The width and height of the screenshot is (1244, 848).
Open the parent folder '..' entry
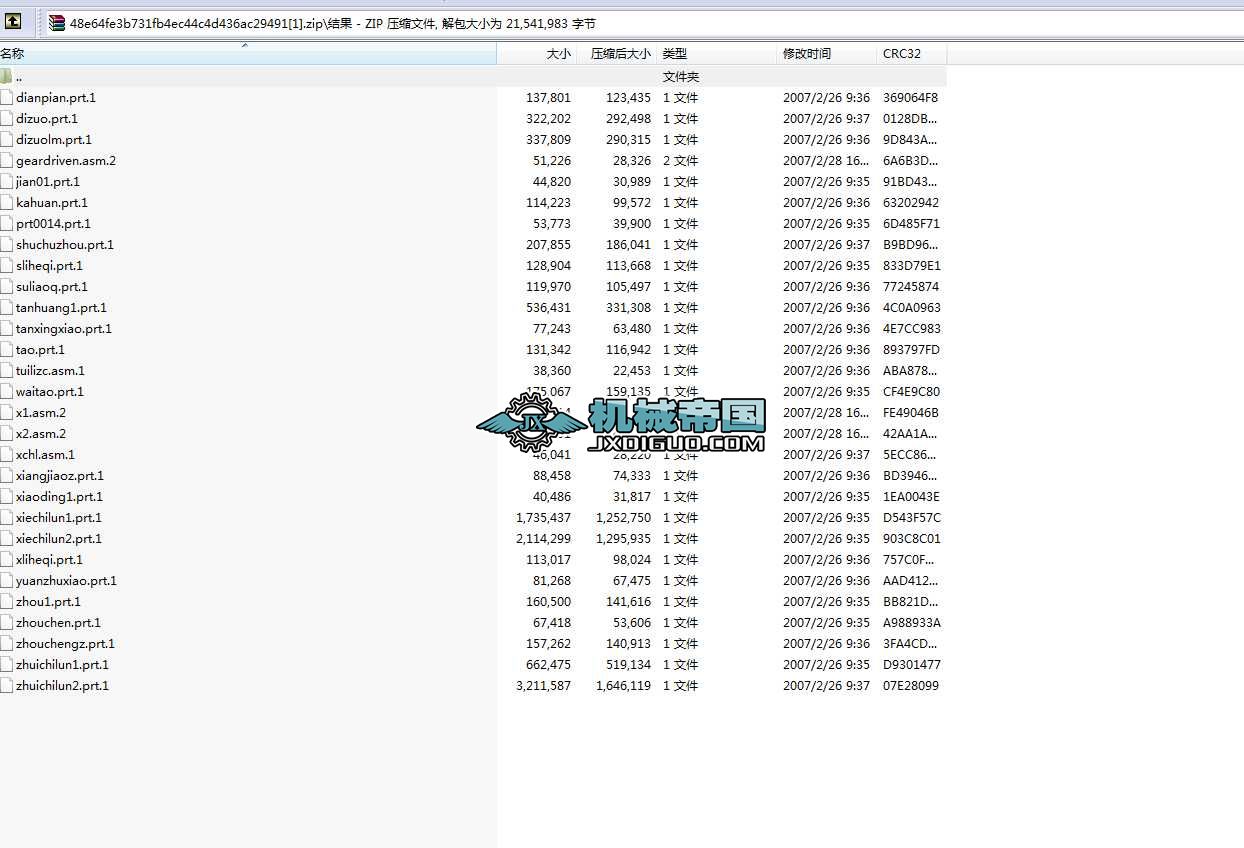tap(19, 77)
